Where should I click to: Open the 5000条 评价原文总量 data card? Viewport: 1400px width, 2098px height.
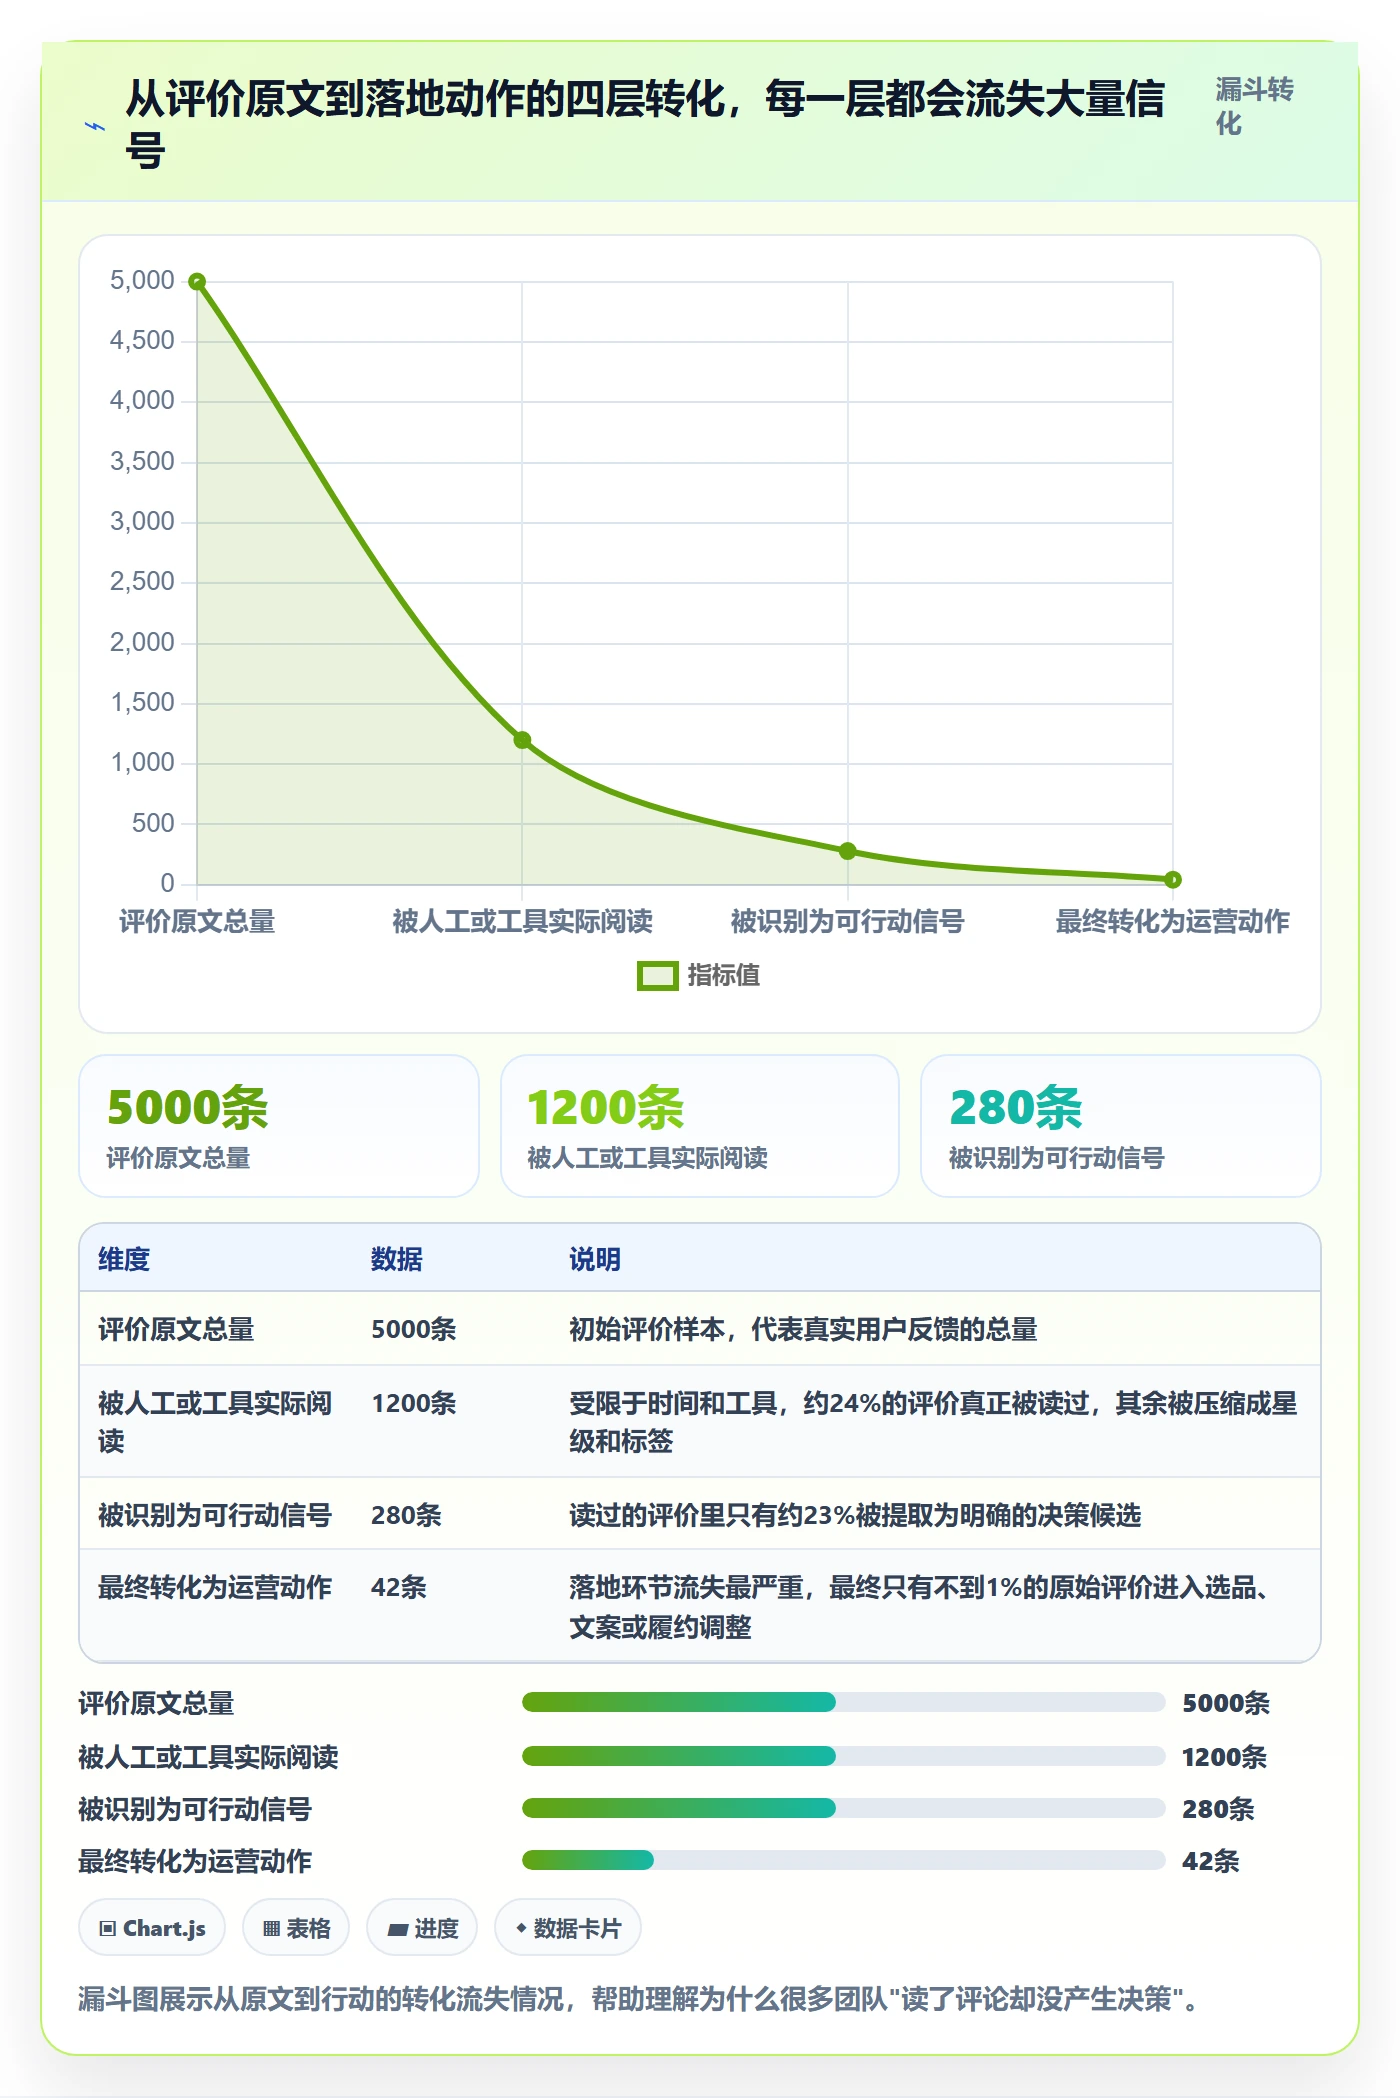pos(279,1126)
